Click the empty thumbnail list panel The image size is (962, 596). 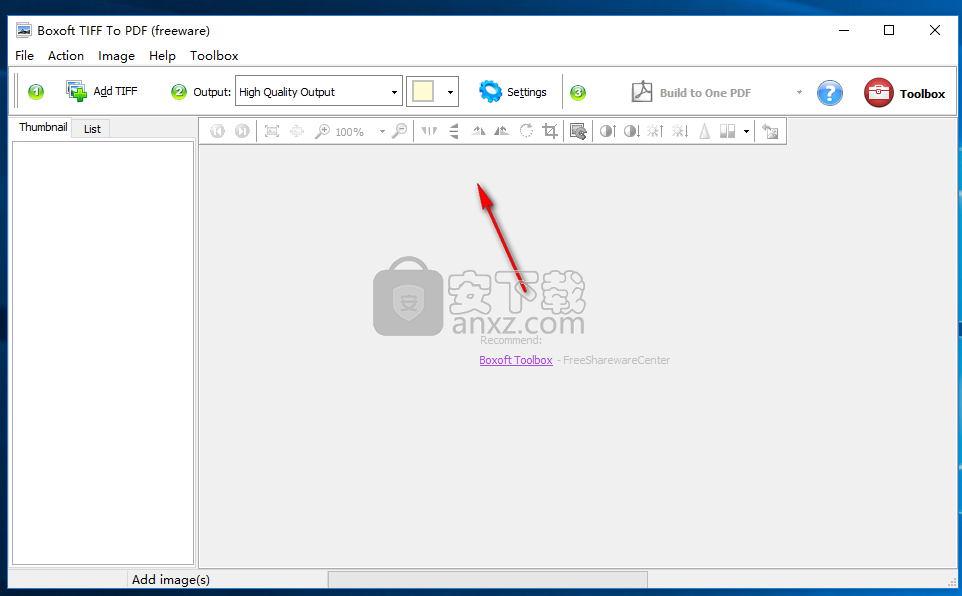[103, 353]
